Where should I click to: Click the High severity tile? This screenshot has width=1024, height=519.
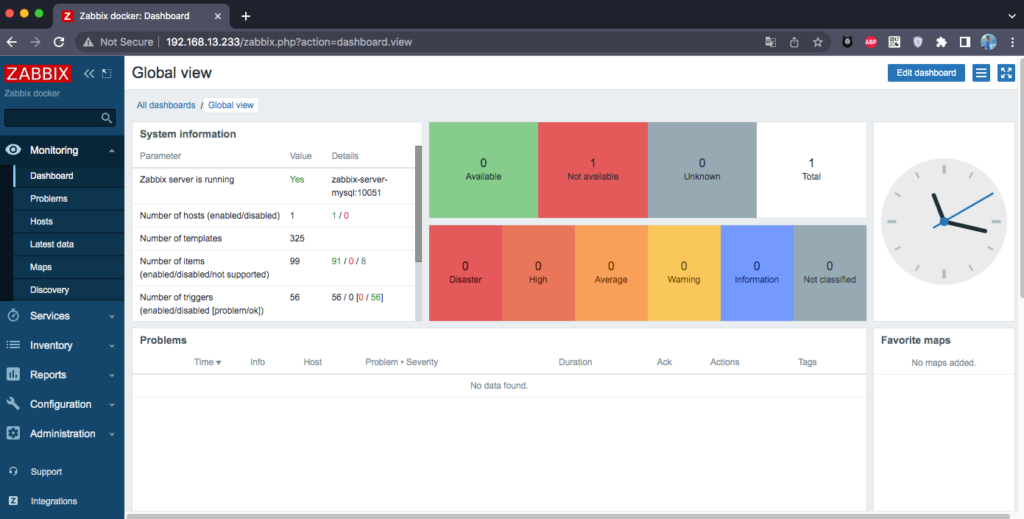(538, 273)
